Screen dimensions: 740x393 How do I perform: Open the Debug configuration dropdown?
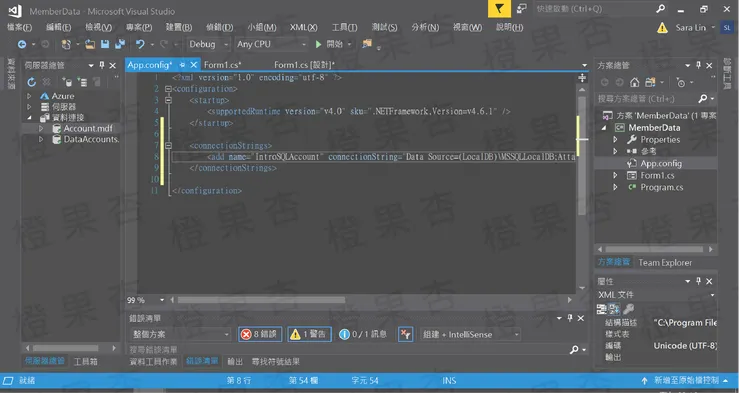point(209,44)
